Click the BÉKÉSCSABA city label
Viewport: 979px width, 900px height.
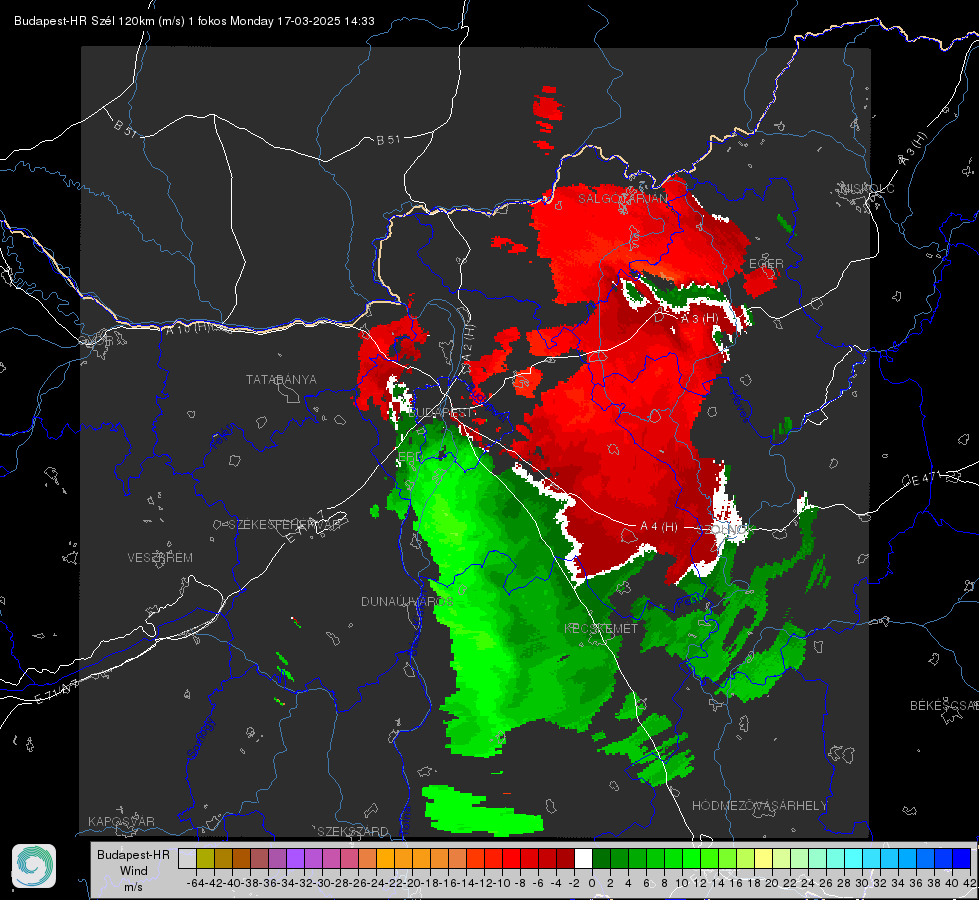point(943,706)
